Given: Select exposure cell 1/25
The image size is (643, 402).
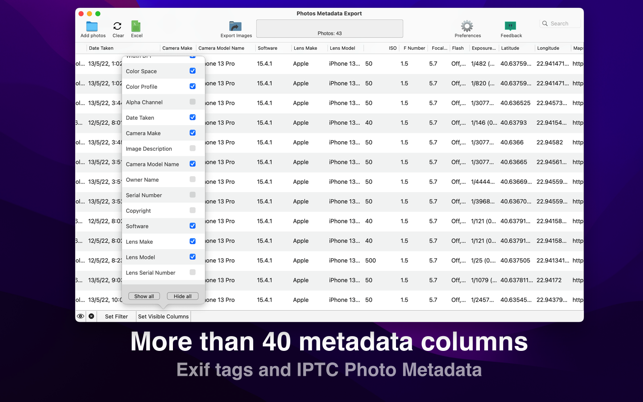Looking at the screenshot, I should coord(483,260).
